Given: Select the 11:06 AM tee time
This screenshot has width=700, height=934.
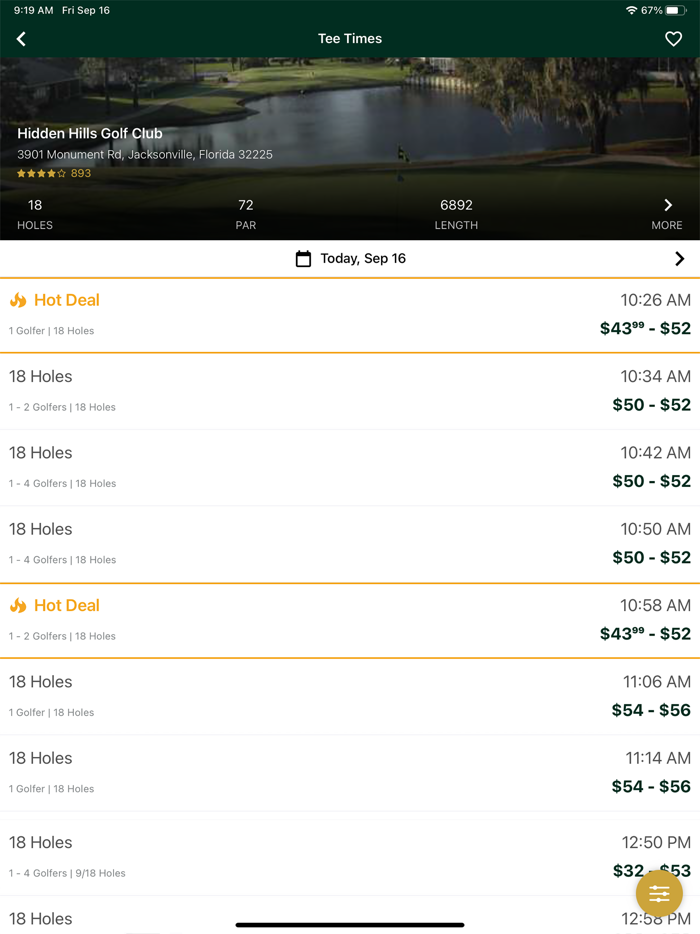Looking at the screenshot, I should coord(350,696).
